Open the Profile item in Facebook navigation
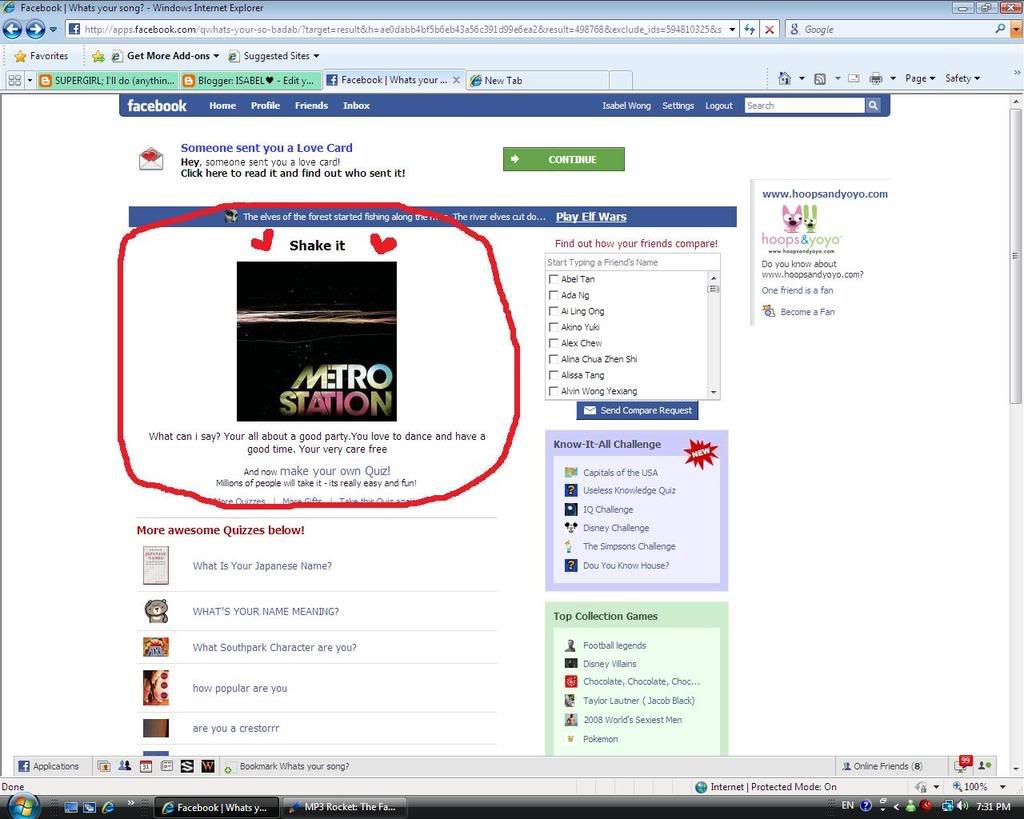Viewport: 1024px width, 819px height. click(x=265, y=105)
